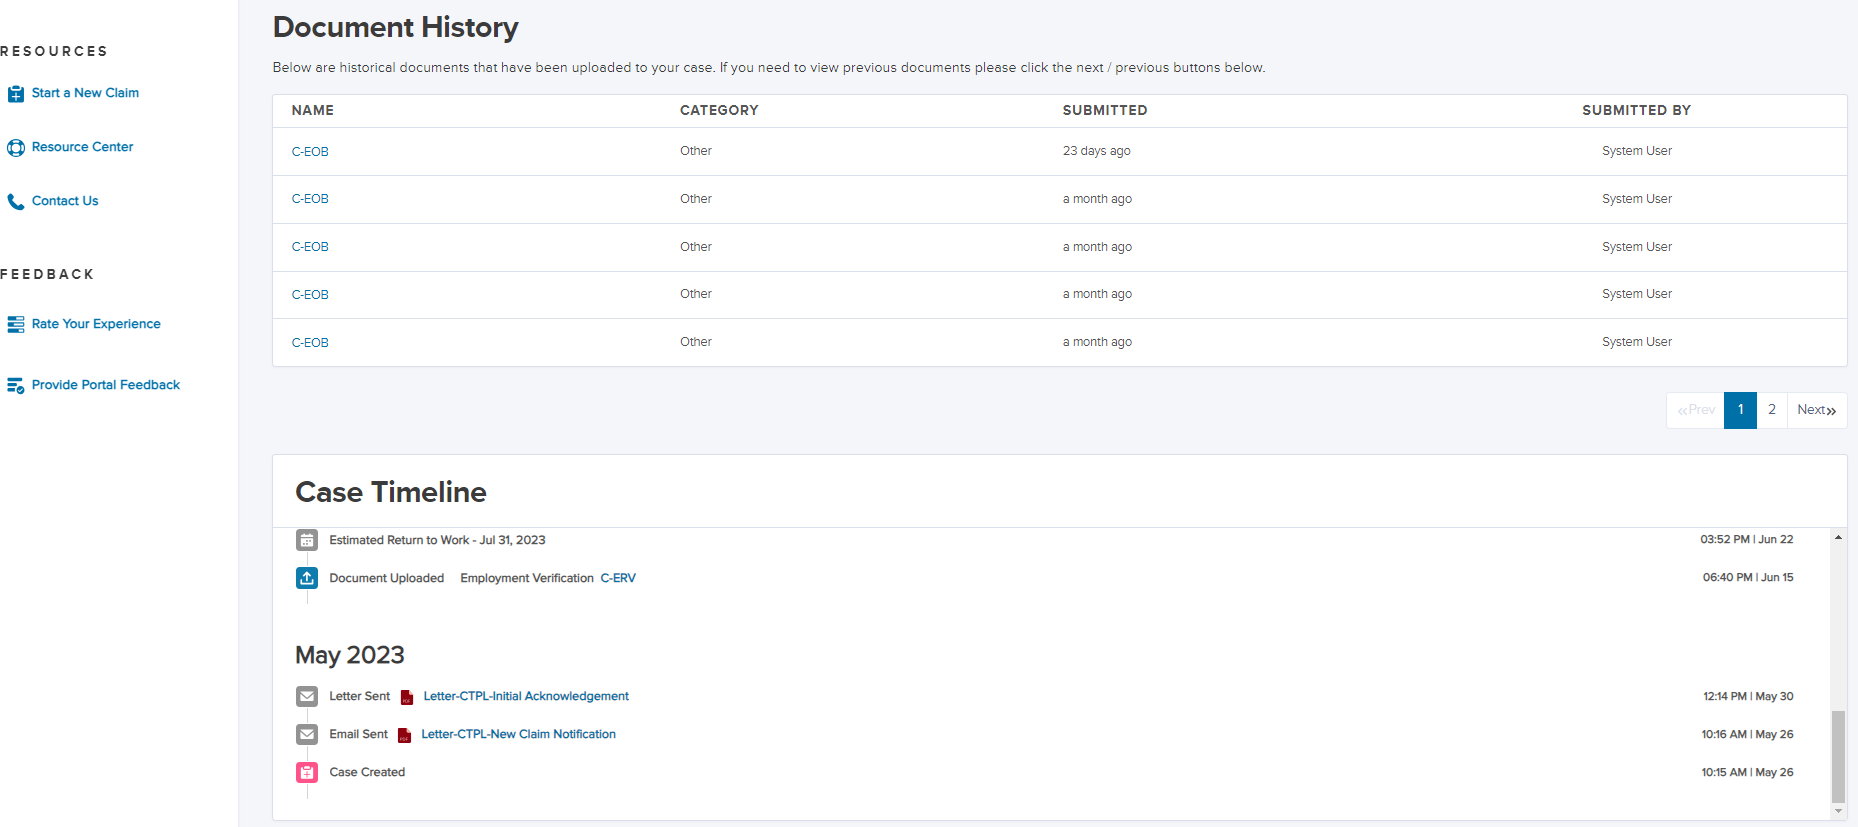This screenshot has width=1858, height=827.
Task: Click the Letter Sent envelope icon
Action: tap(307, 696)
